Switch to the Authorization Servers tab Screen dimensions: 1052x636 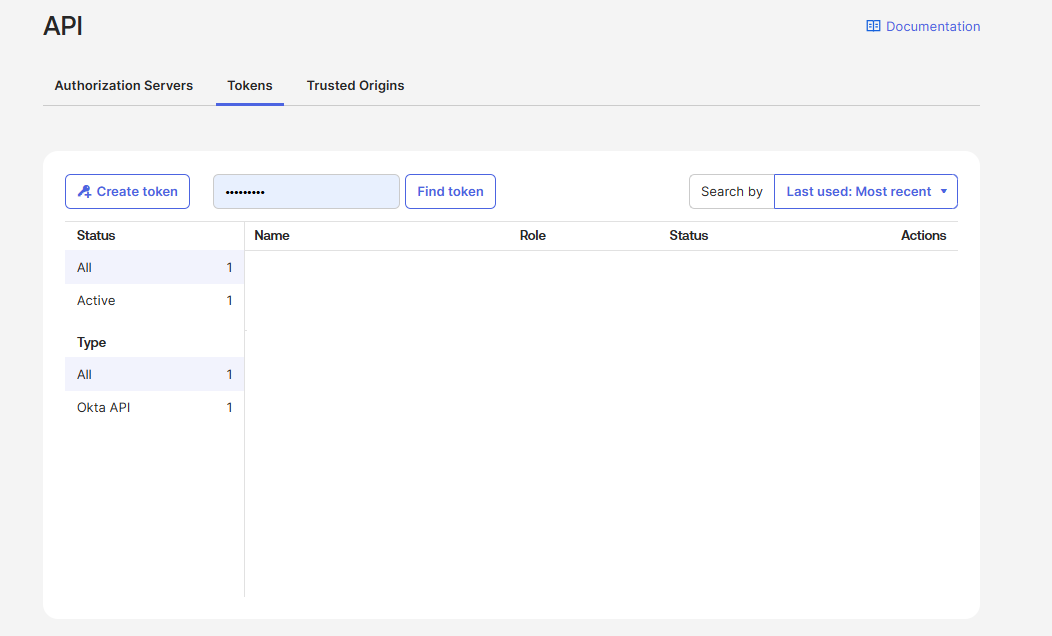(124, 86)
